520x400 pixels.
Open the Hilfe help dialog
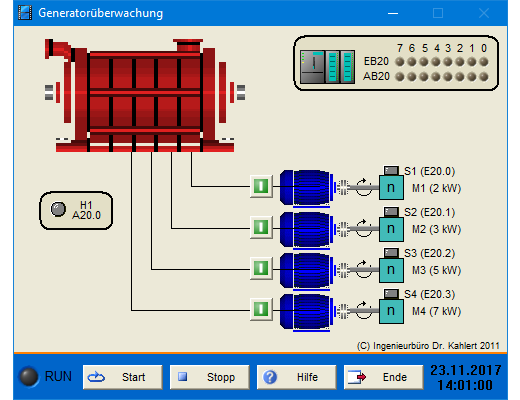tap(297, 377)
